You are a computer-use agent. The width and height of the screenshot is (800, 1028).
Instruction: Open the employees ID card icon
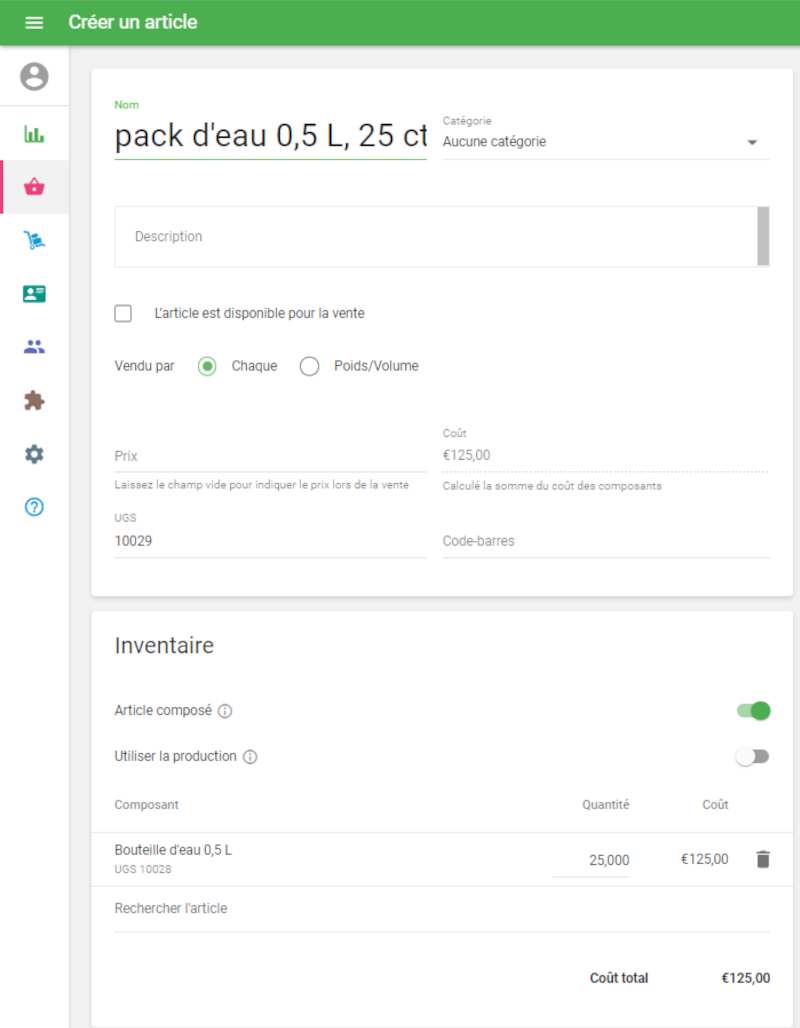coord(34,294)
